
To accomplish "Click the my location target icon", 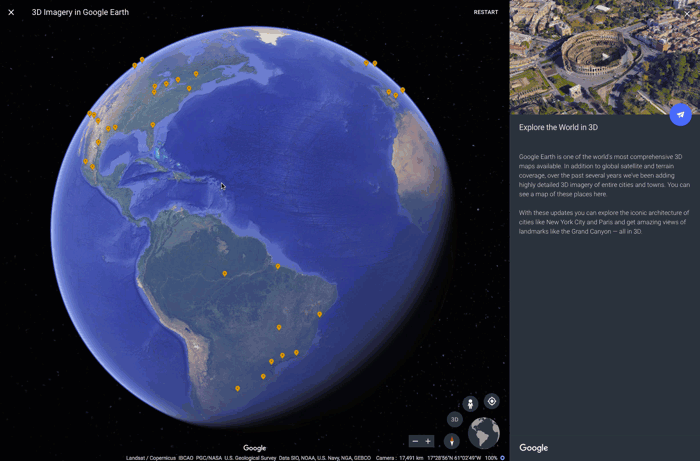I will click(x=492, y=401).
